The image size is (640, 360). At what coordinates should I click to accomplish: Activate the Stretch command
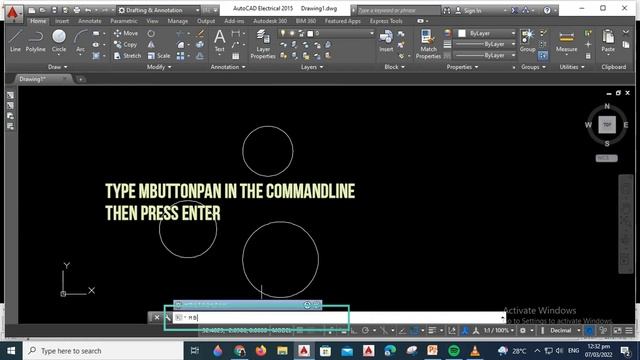coord(127,56)
